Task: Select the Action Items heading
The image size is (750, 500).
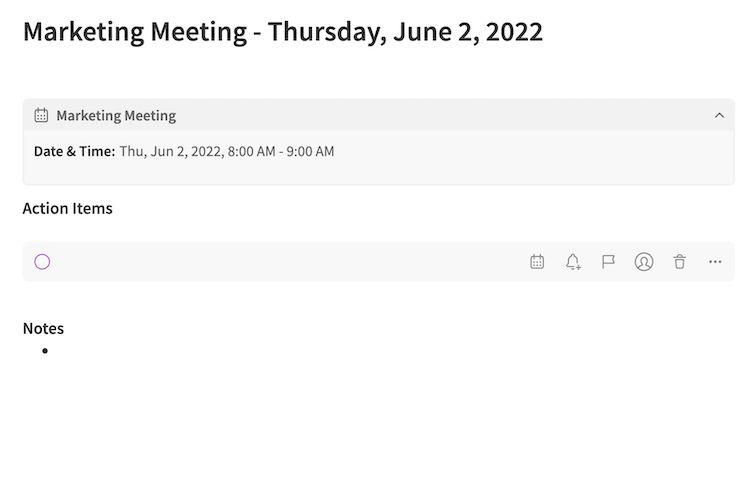Action: tap(67, 208)
